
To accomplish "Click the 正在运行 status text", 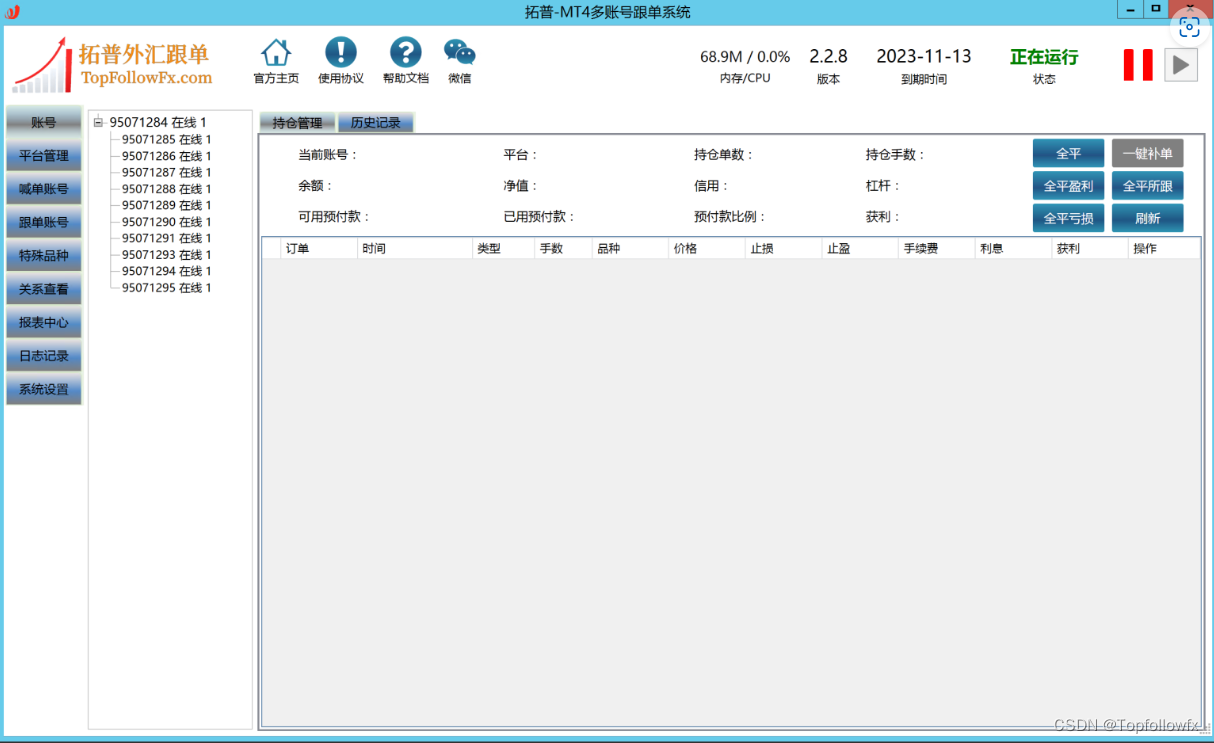I will (x=1044, y=57).
